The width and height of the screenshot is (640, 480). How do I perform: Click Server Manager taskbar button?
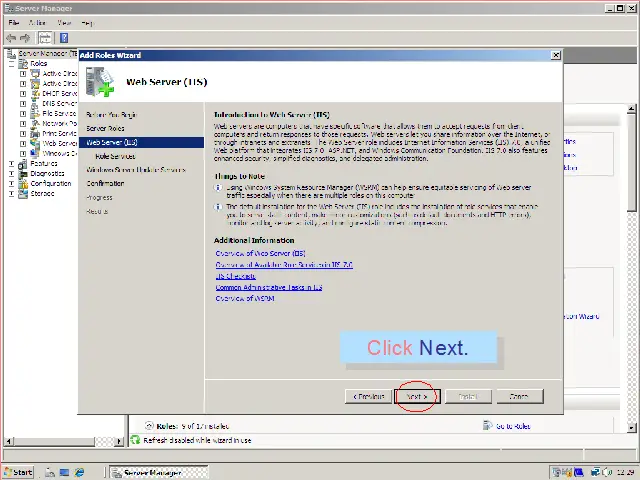(159, 472)
